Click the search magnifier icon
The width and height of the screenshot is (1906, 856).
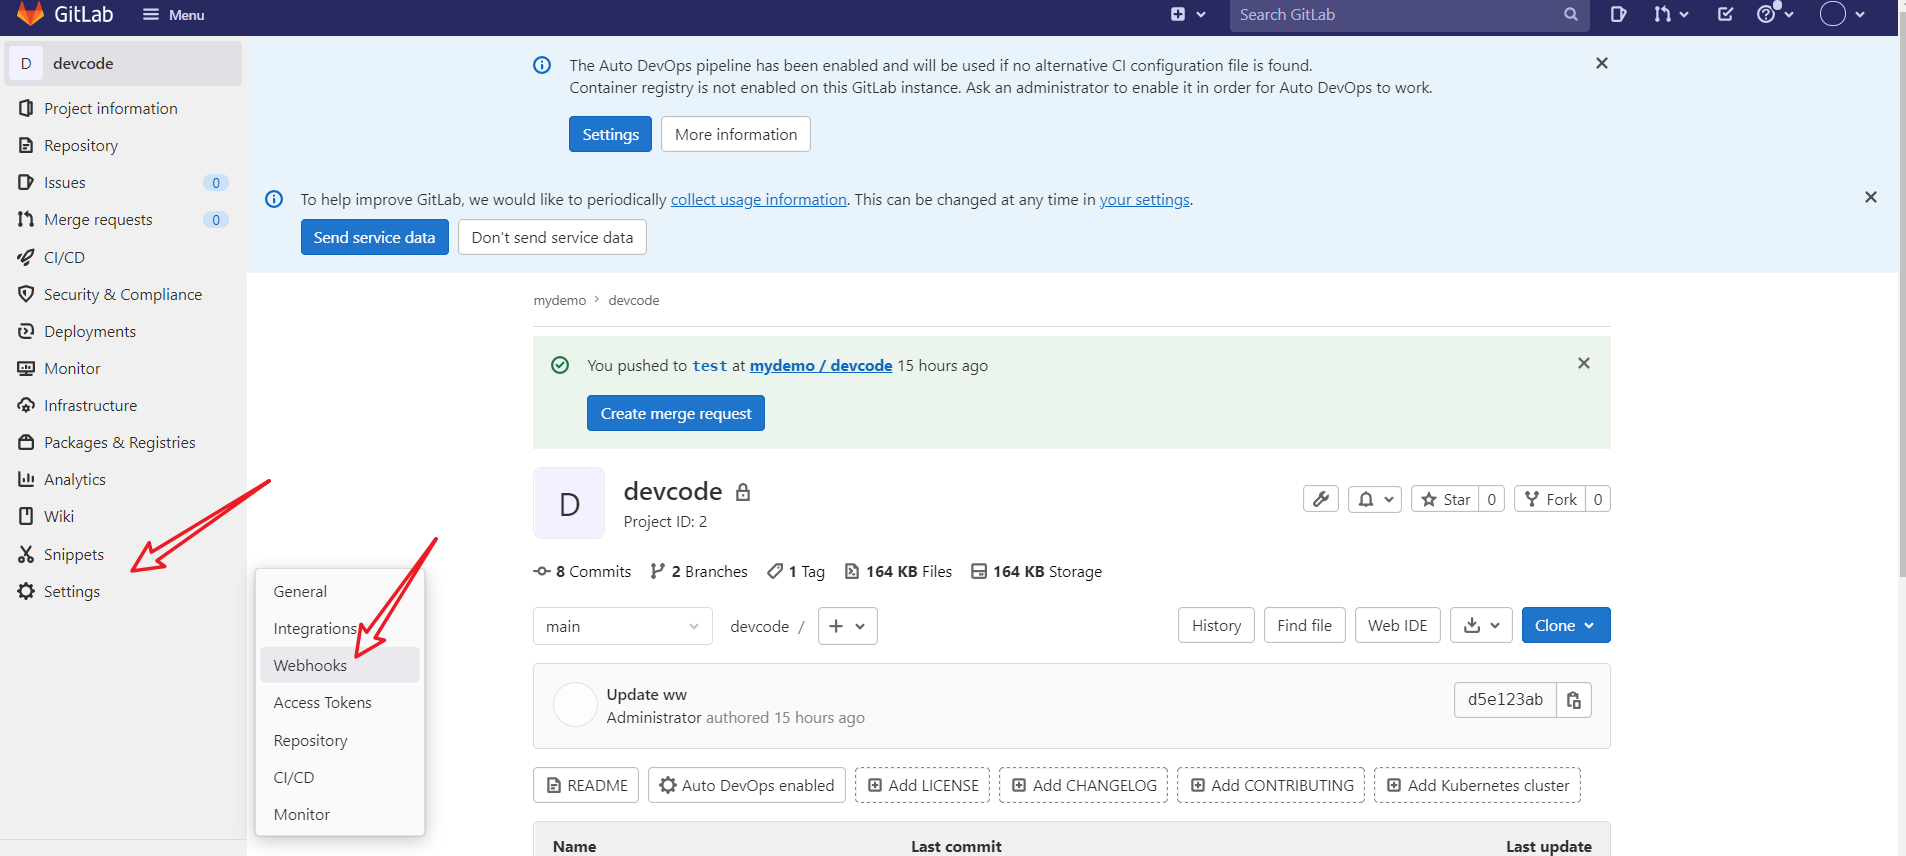(1571, 15)
